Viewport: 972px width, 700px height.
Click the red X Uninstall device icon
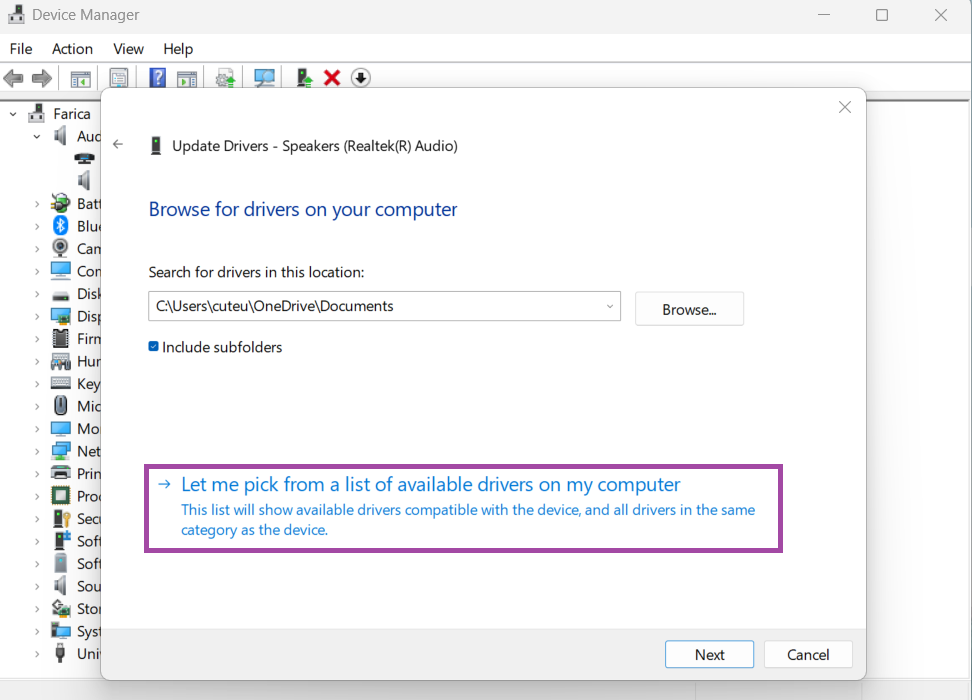tap(332, 78)
